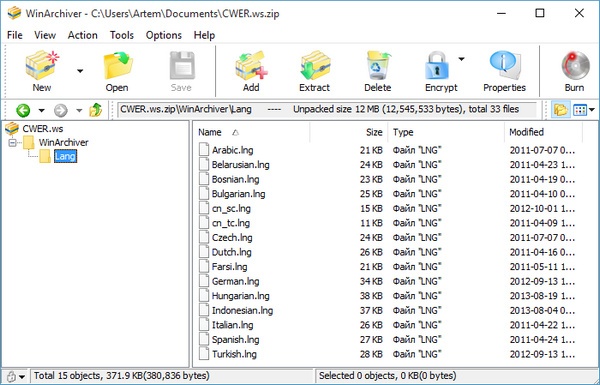Open back history dropdown arrow
This screenshot has width=600, height=385.
point(41,111)
